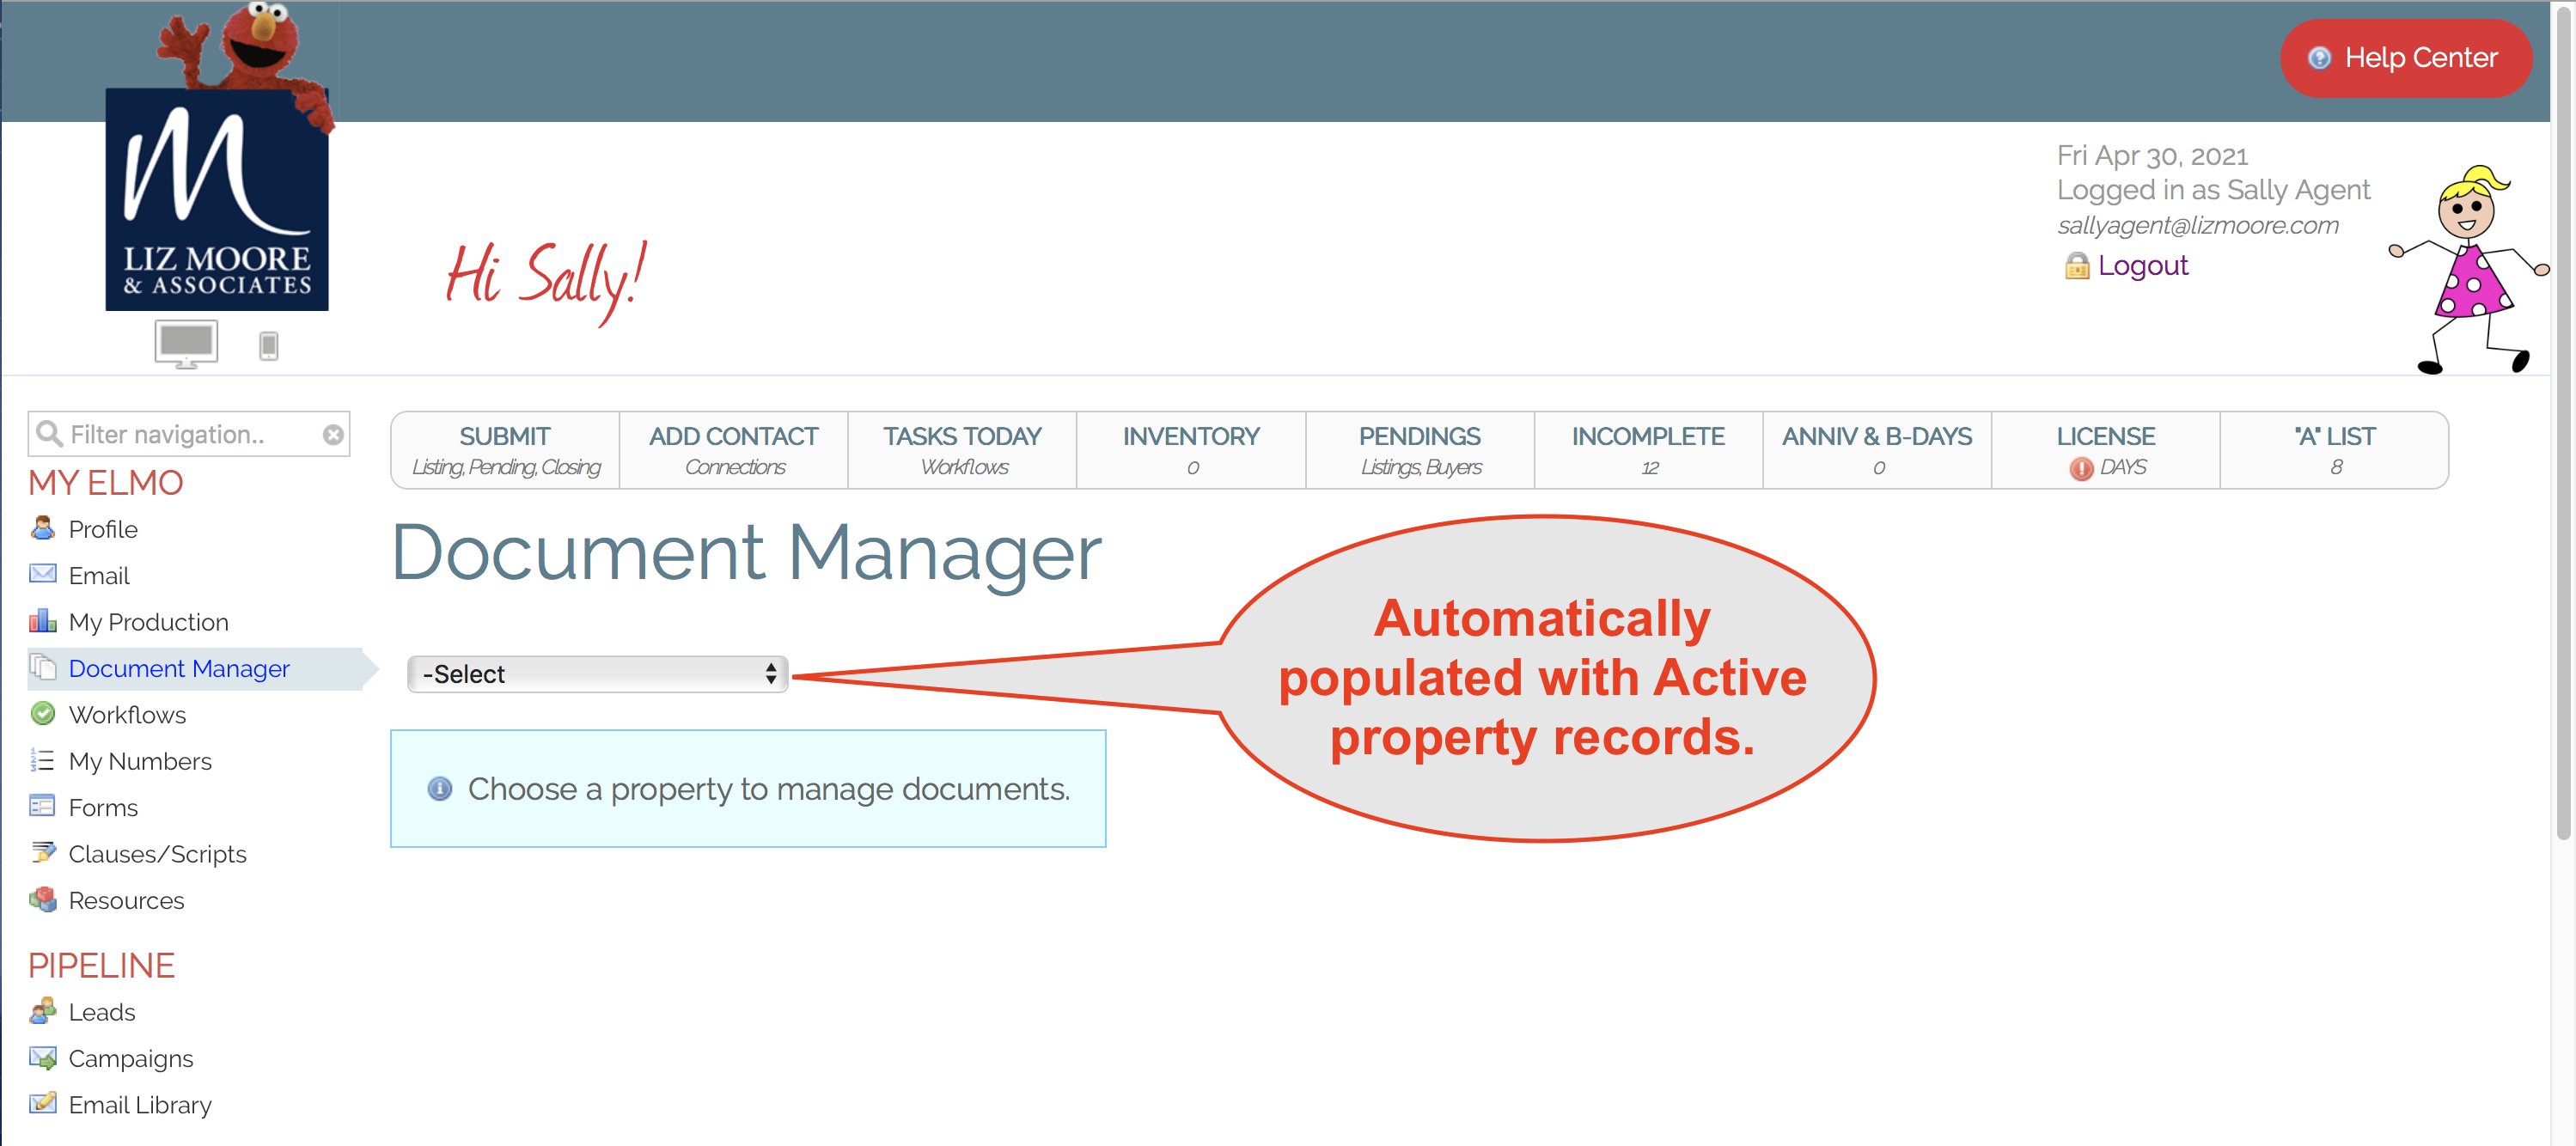Open Email envelope icon in sidebar

(x=42, y=574)
